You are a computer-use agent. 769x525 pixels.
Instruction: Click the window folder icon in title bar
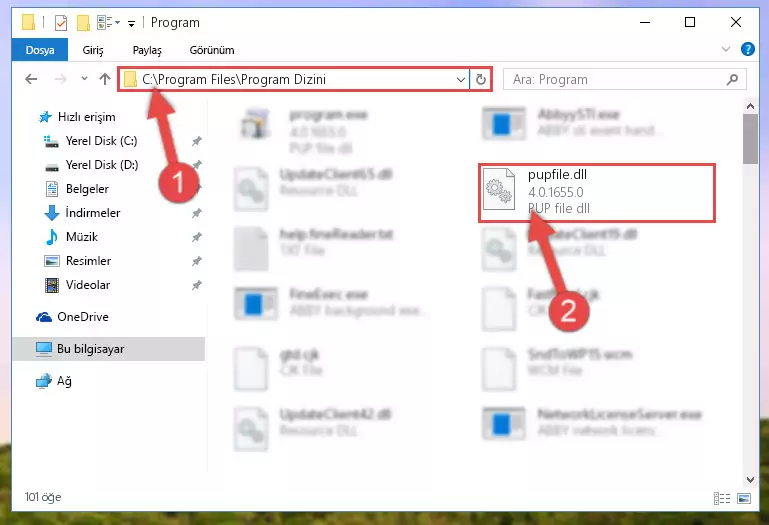pyautogui.click(x=29, y=23)
